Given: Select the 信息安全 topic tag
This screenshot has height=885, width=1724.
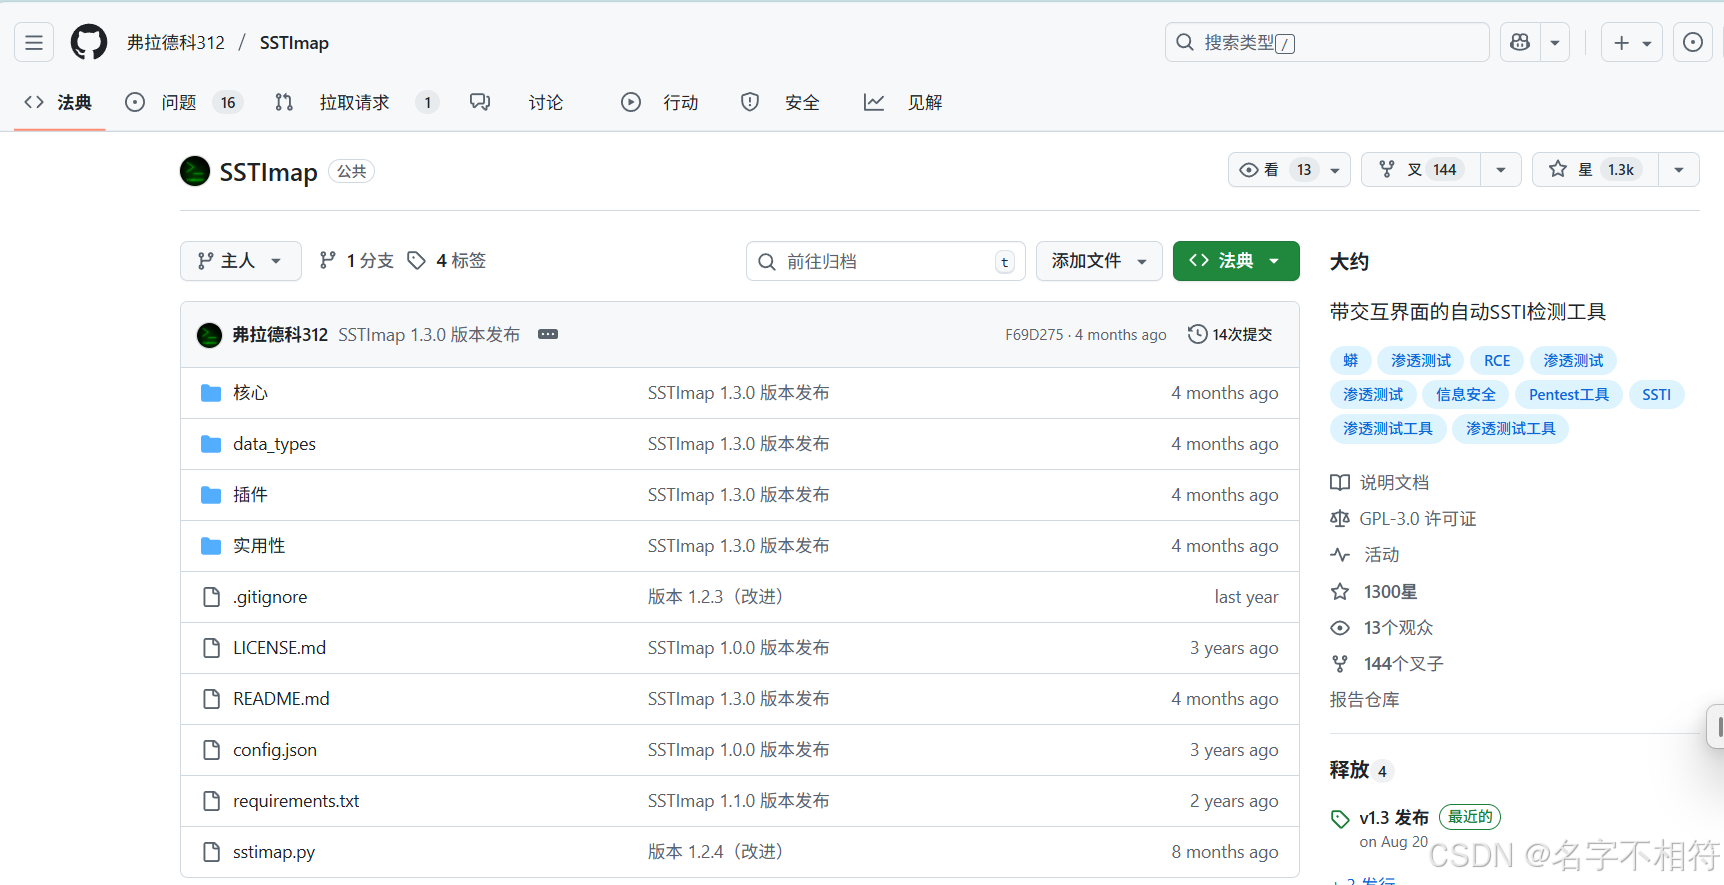Looking at the screenshot, I should pos(1466,395).
